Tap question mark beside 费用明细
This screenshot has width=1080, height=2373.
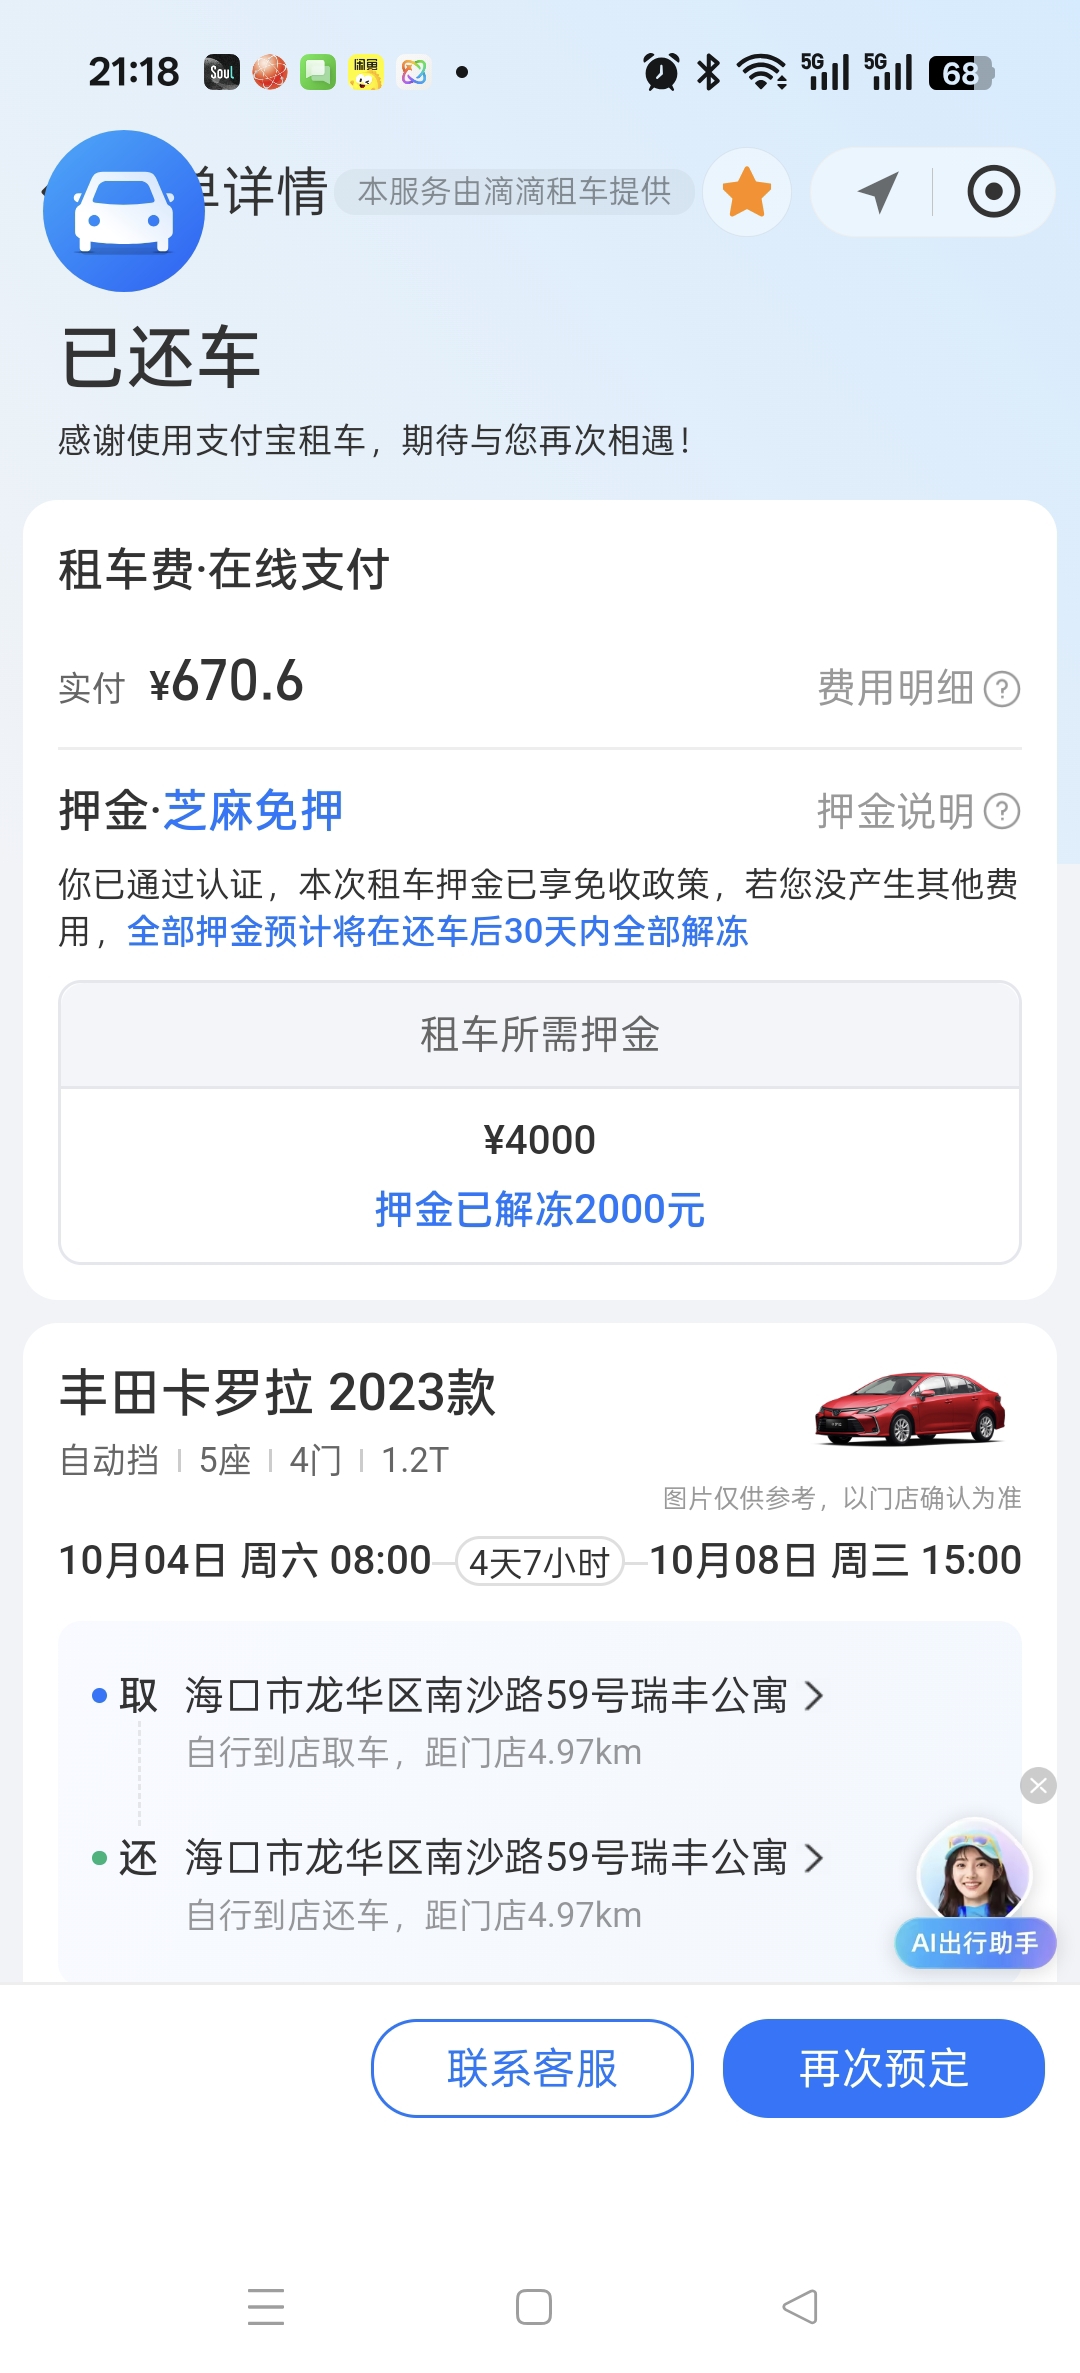(1002, 688)
